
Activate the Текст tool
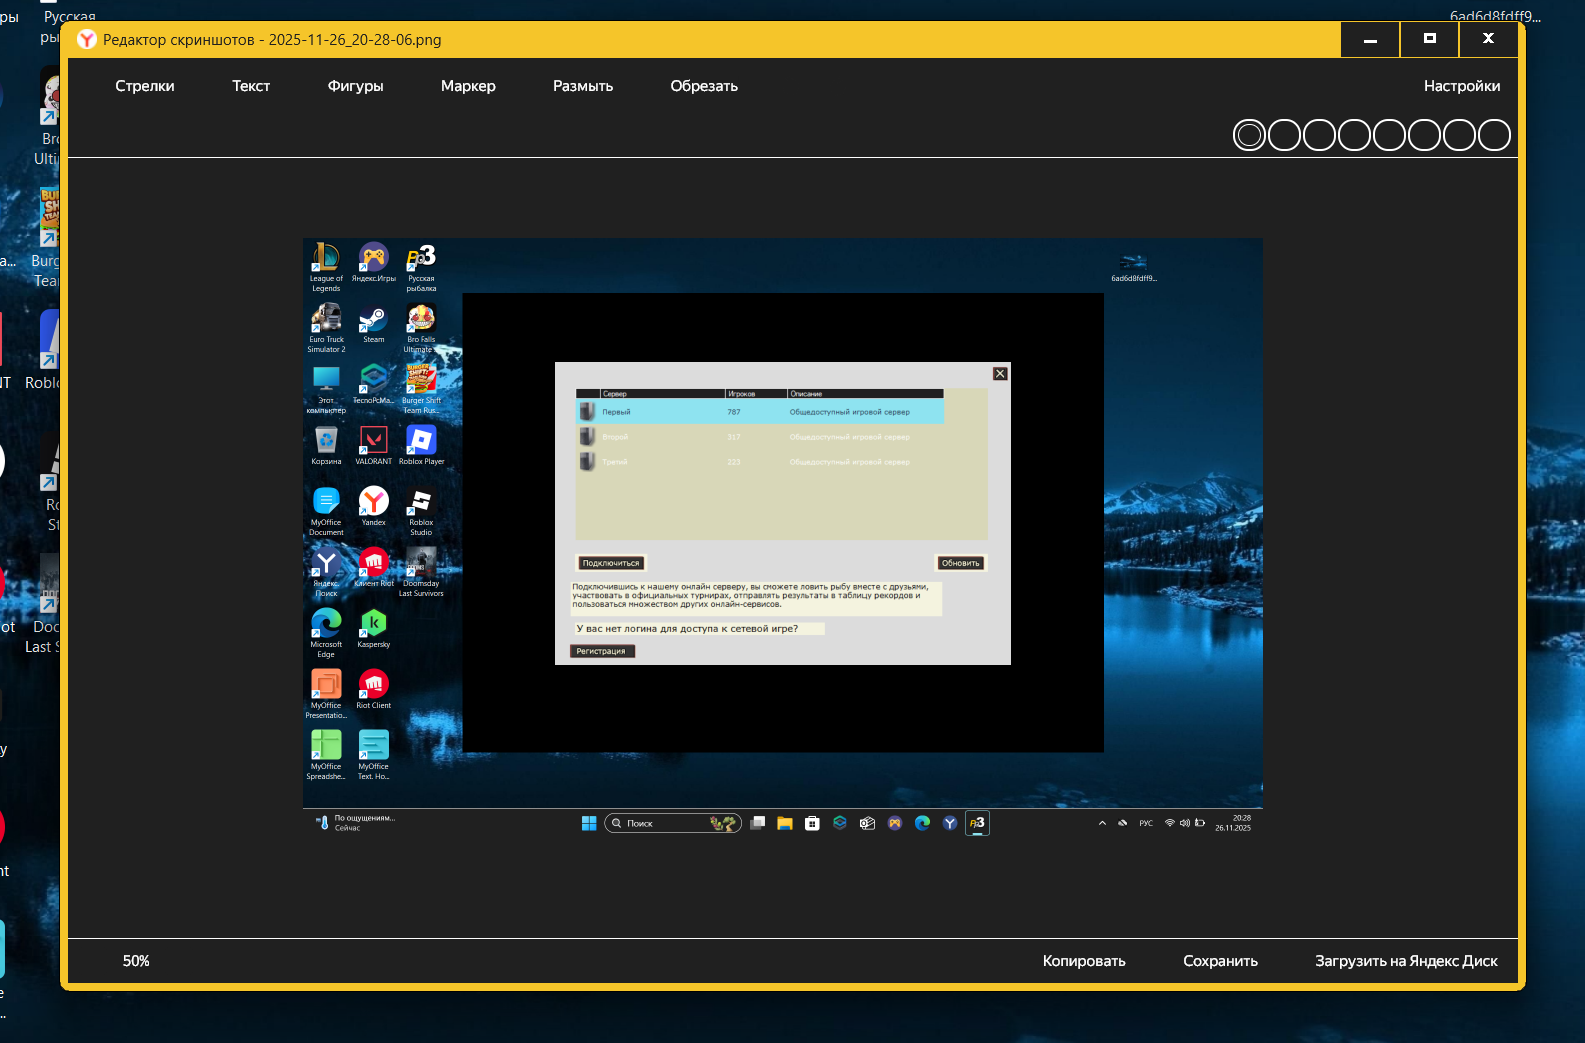pos(251,86)
